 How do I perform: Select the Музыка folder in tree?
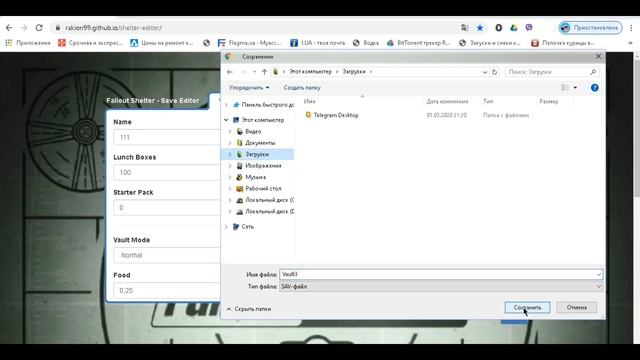(251, 177)
